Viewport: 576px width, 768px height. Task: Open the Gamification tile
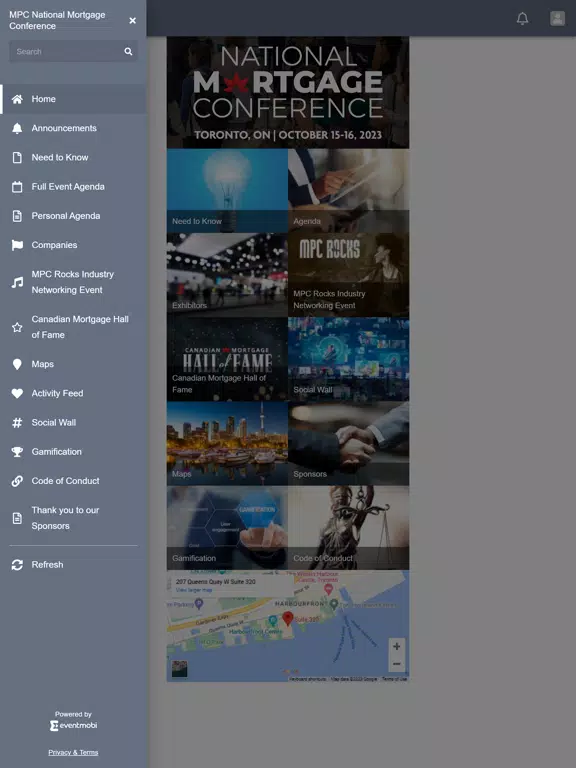coord(227,528)
